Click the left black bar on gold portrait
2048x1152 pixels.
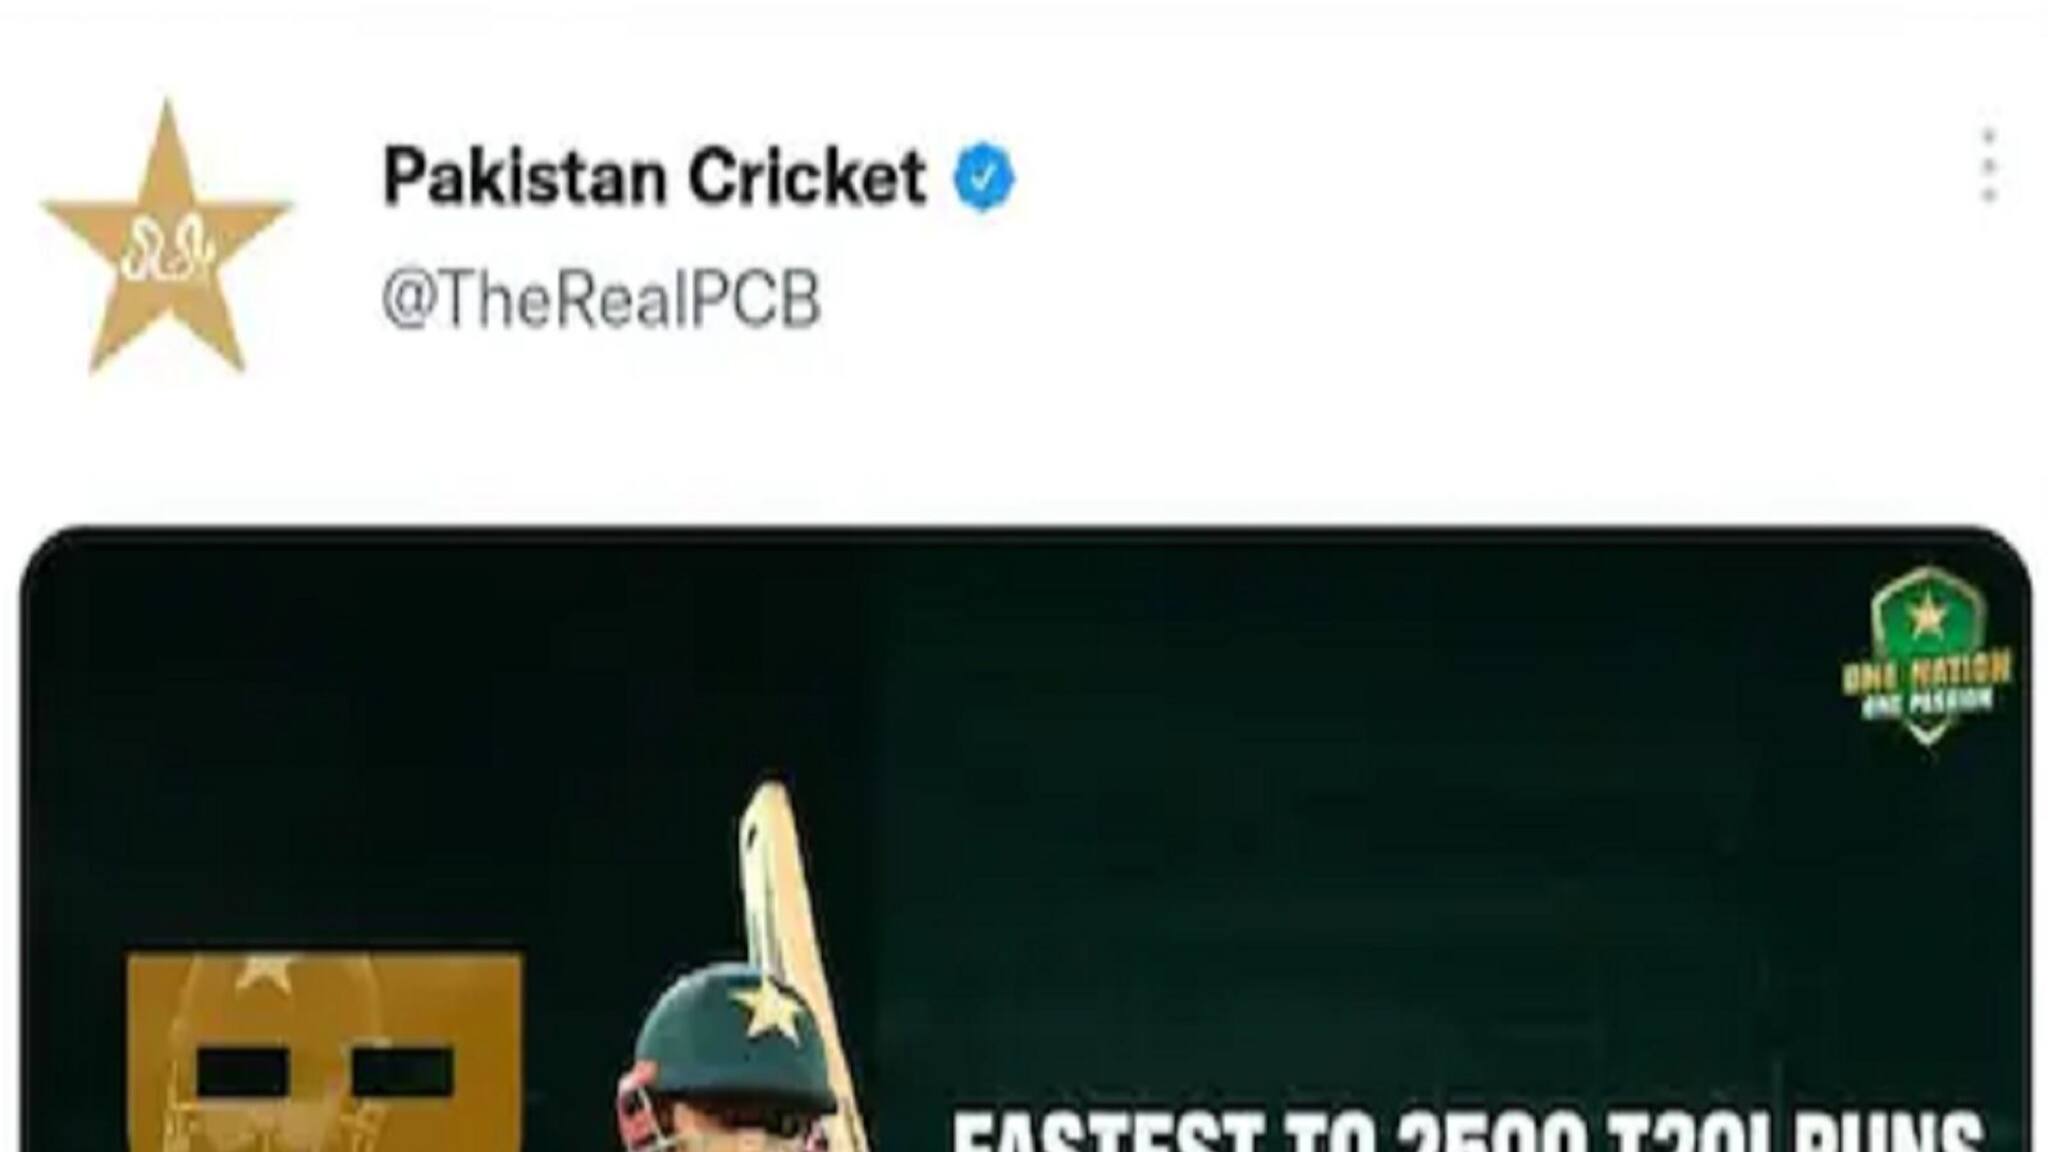tap(243, 1072)
